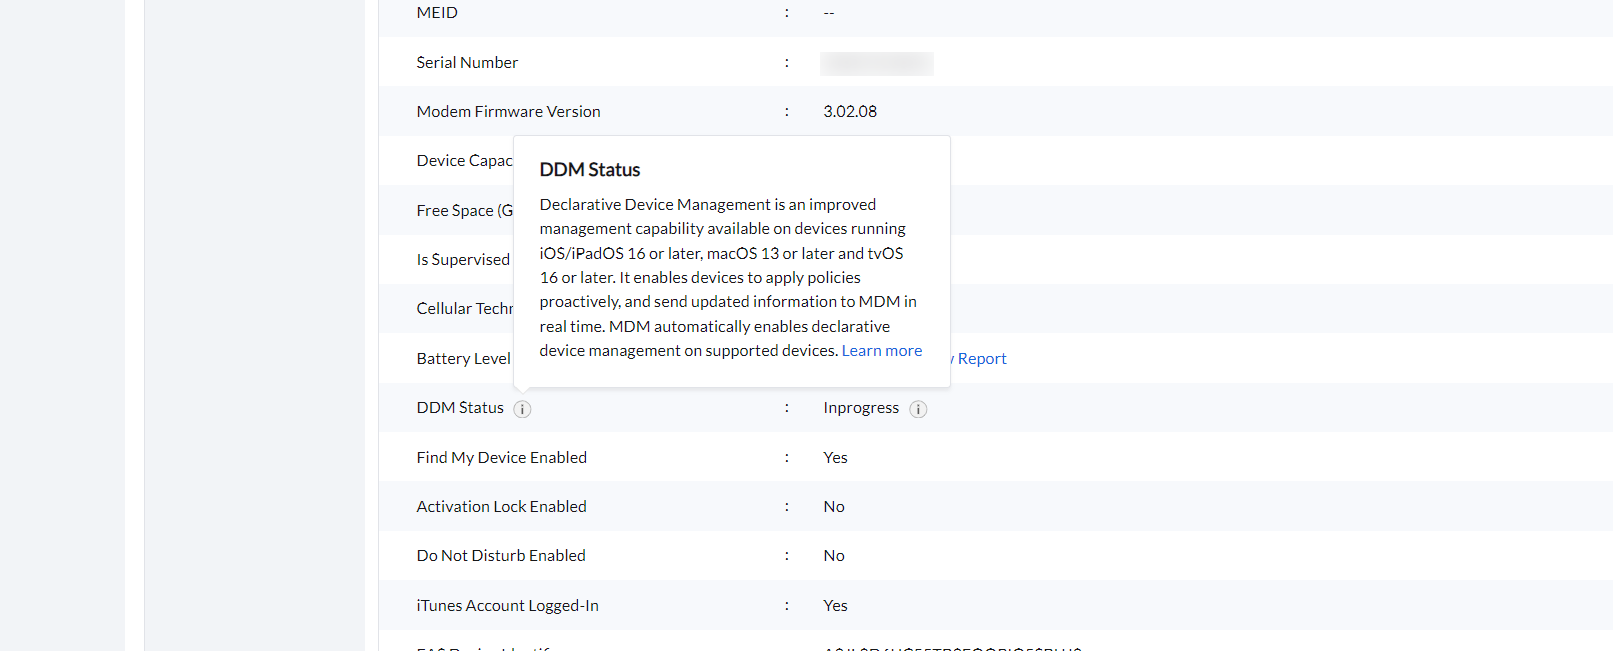Click the Modem Firmware Version label

[508, 112]
